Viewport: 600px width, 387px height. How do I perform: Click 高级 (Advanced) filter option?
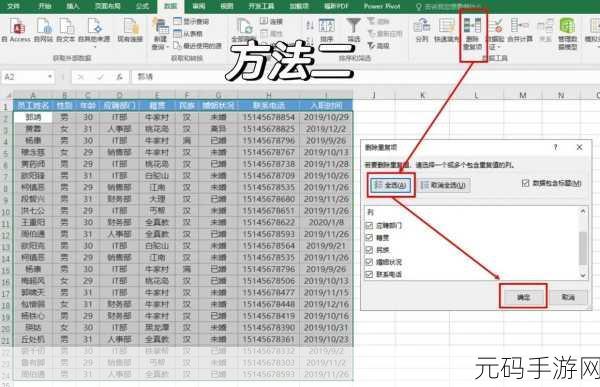(379, 46)
